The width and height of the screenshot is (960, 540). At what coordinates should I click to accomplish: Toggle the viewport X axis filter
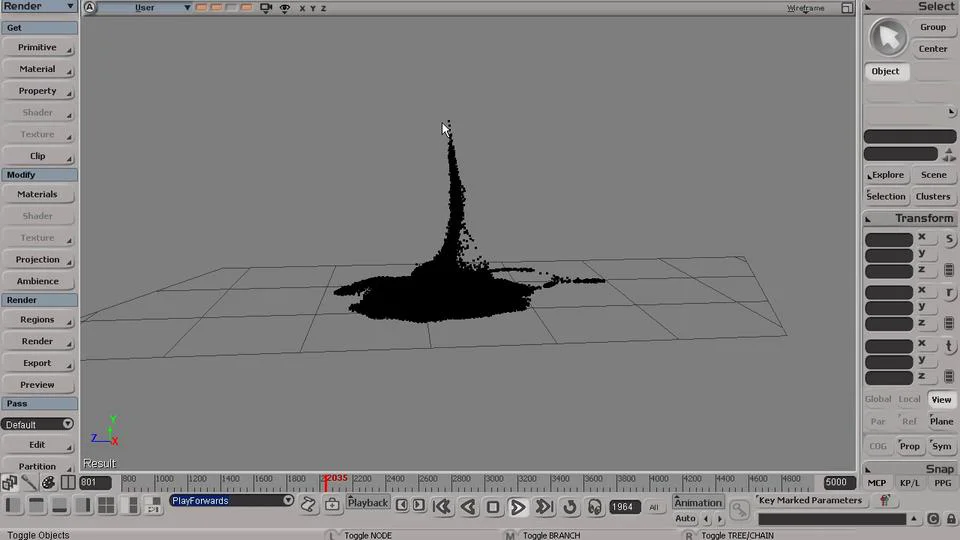tap(302, 8)
